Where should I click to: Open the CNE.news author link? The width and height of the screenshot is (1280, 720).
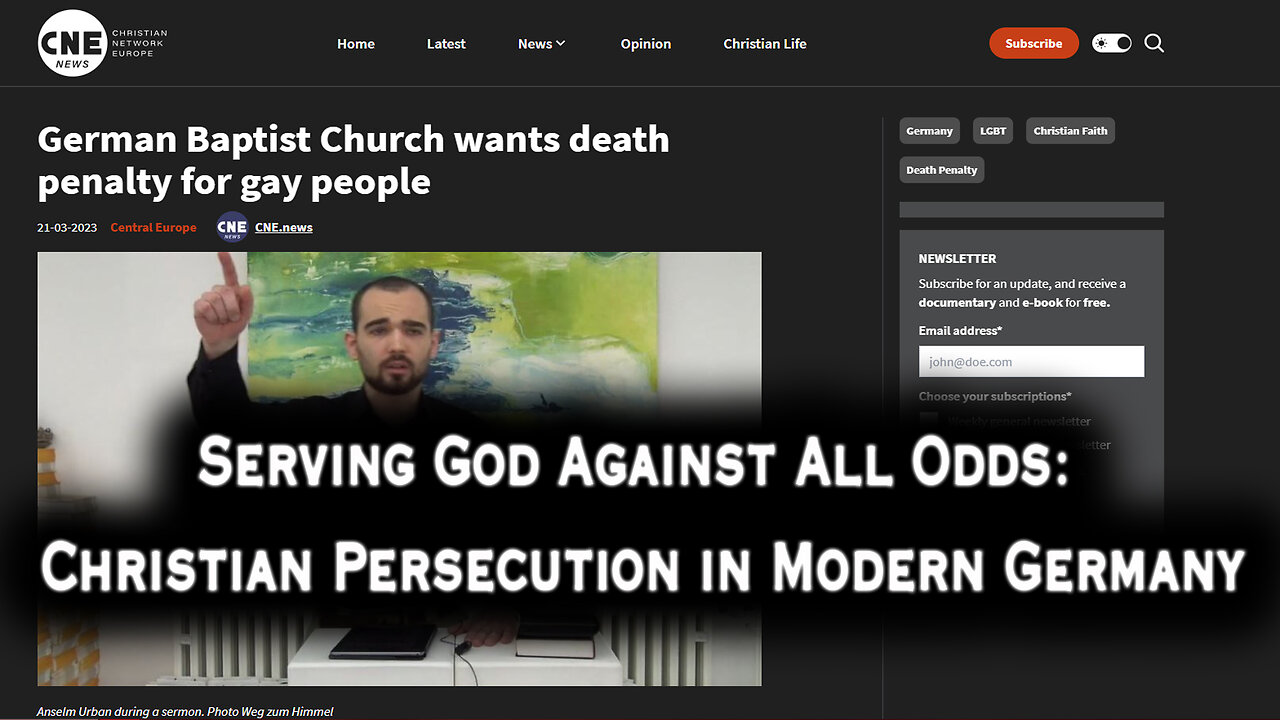tap(284, 228)
